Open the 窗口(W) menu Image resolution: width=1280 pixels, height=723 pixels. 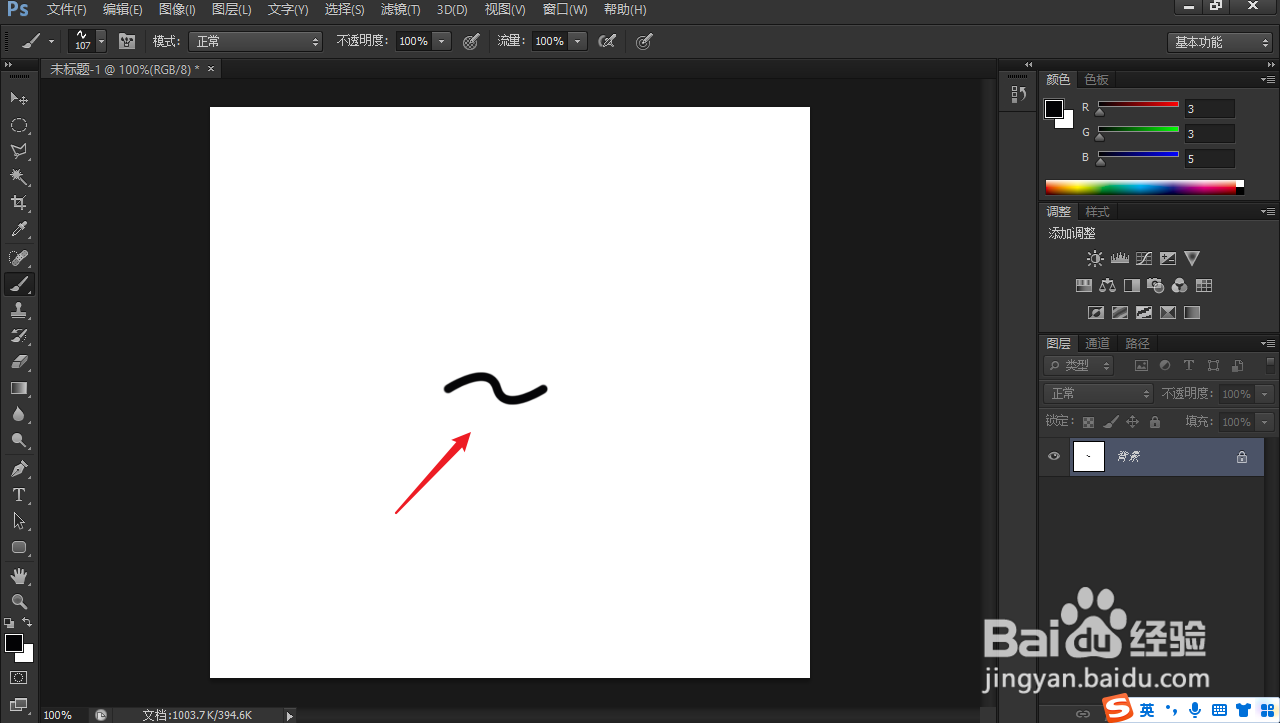(x=565, y=10)
